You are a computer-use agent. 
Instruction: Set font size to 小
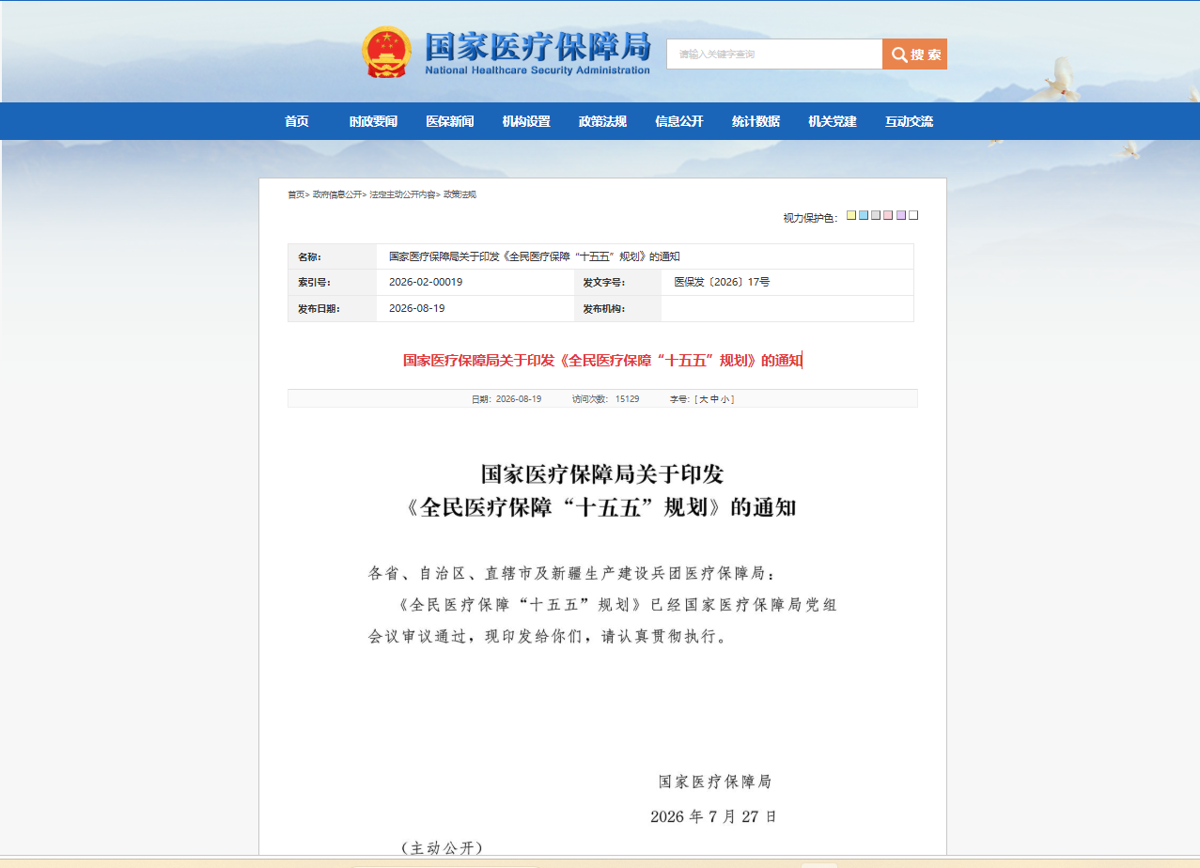727,399
